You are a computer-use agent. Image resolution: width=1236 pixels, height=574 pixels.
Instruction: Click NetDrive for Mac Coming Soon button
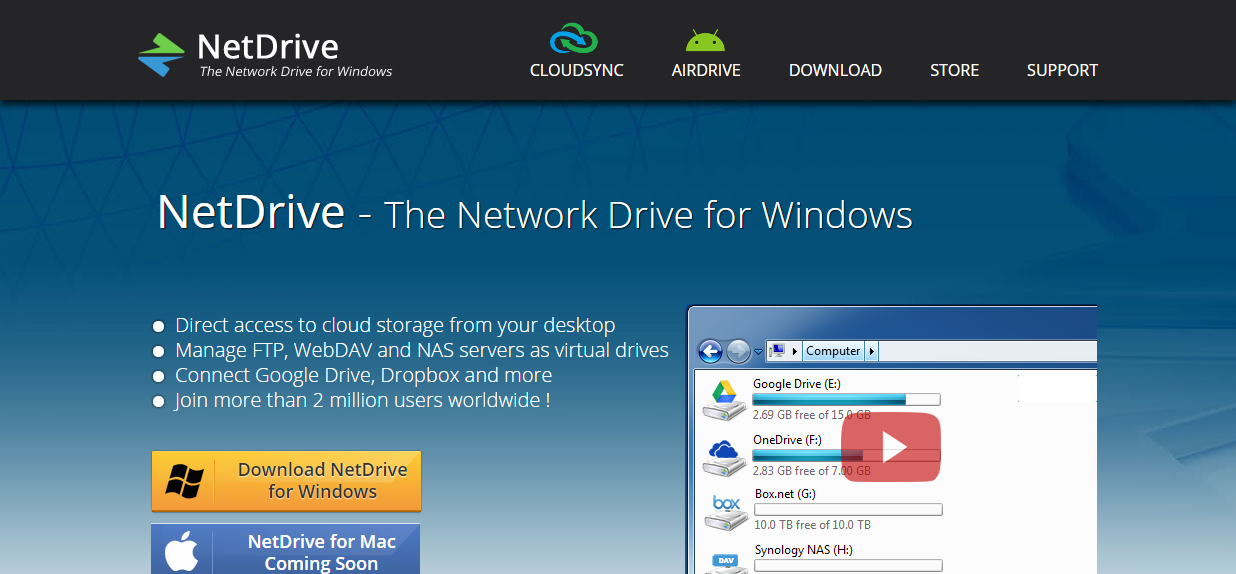pyautogui.click(x=286, y=550)
